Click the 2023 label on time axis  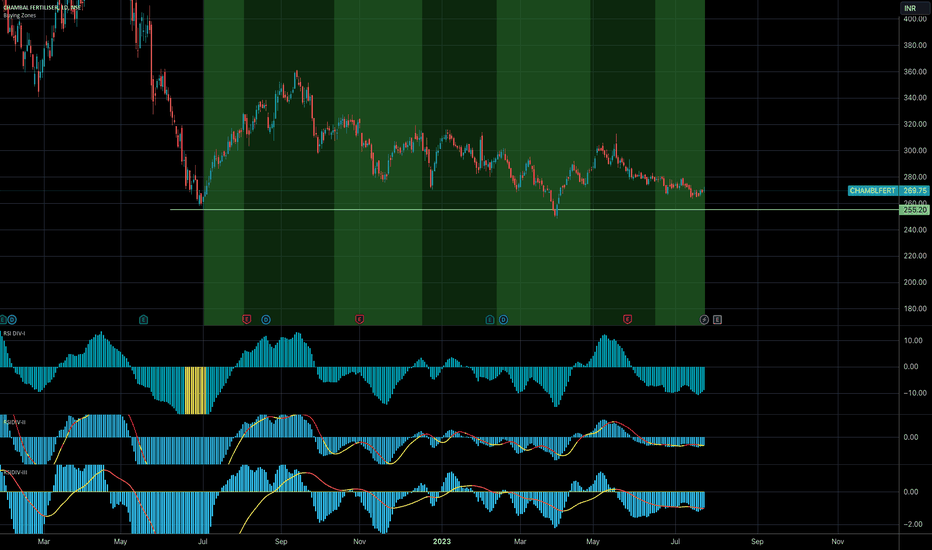click(442, 542)
